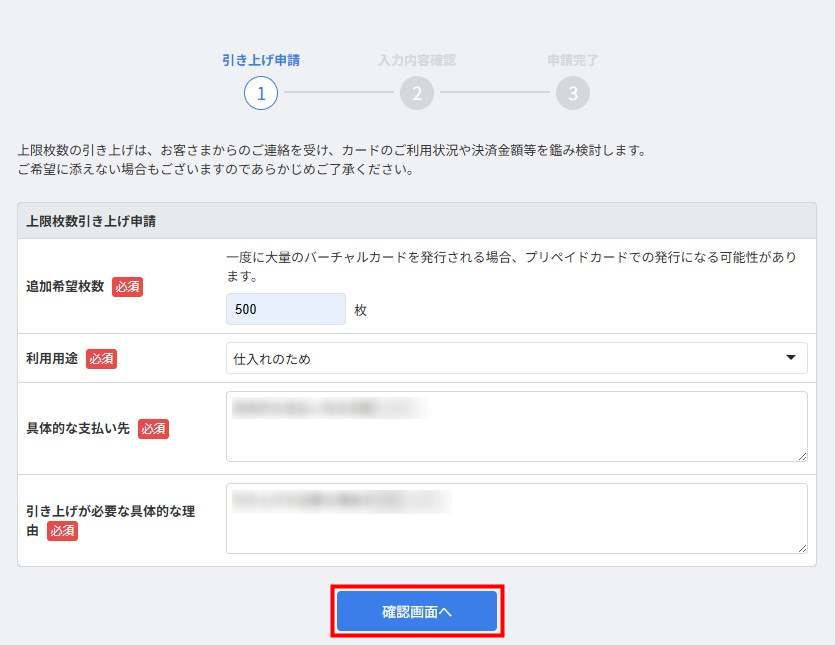Click the step 1 circle indicator
Viewport: 835px width, 645px height.
click(261, 93)
